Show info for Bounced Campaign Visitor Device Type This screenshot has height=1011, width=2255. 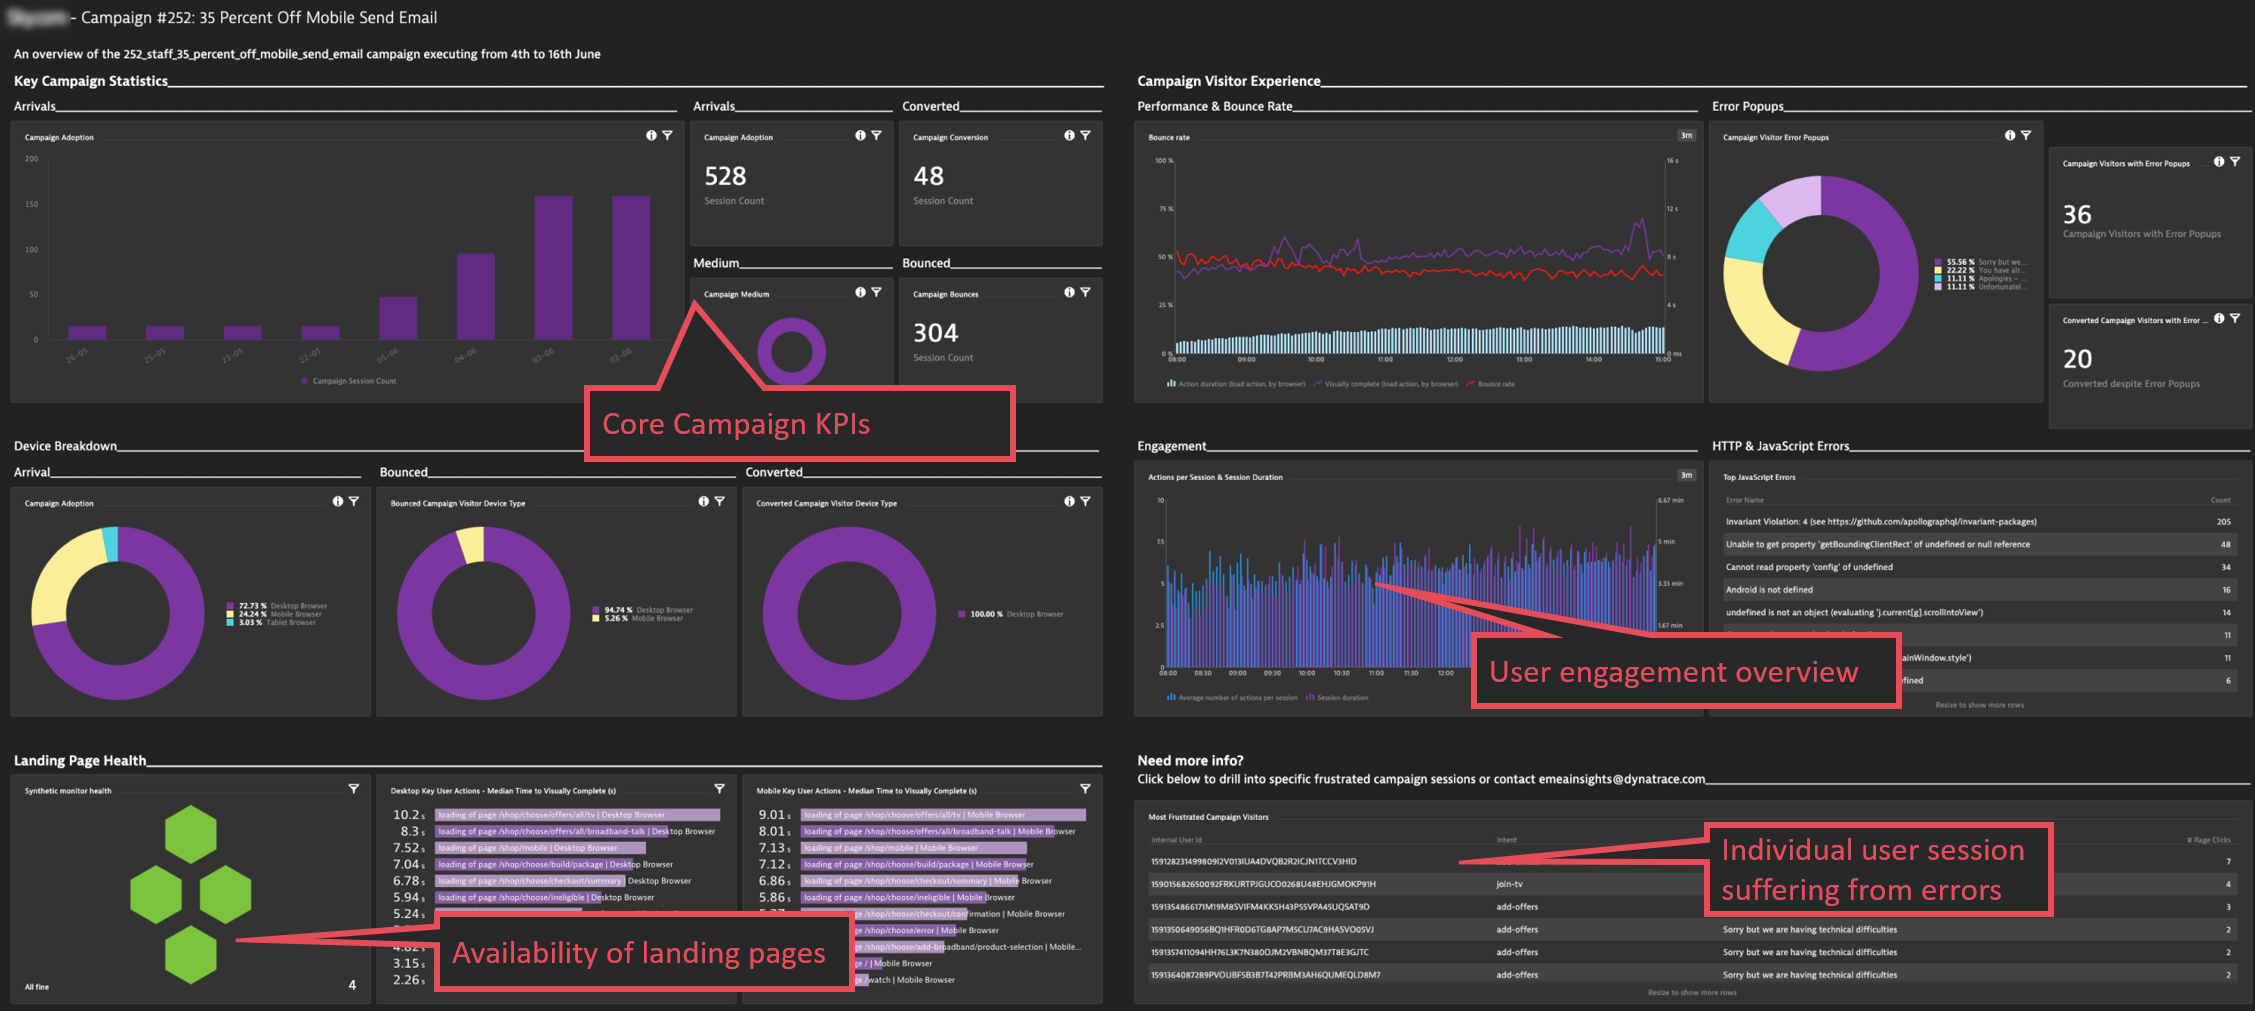703,502
